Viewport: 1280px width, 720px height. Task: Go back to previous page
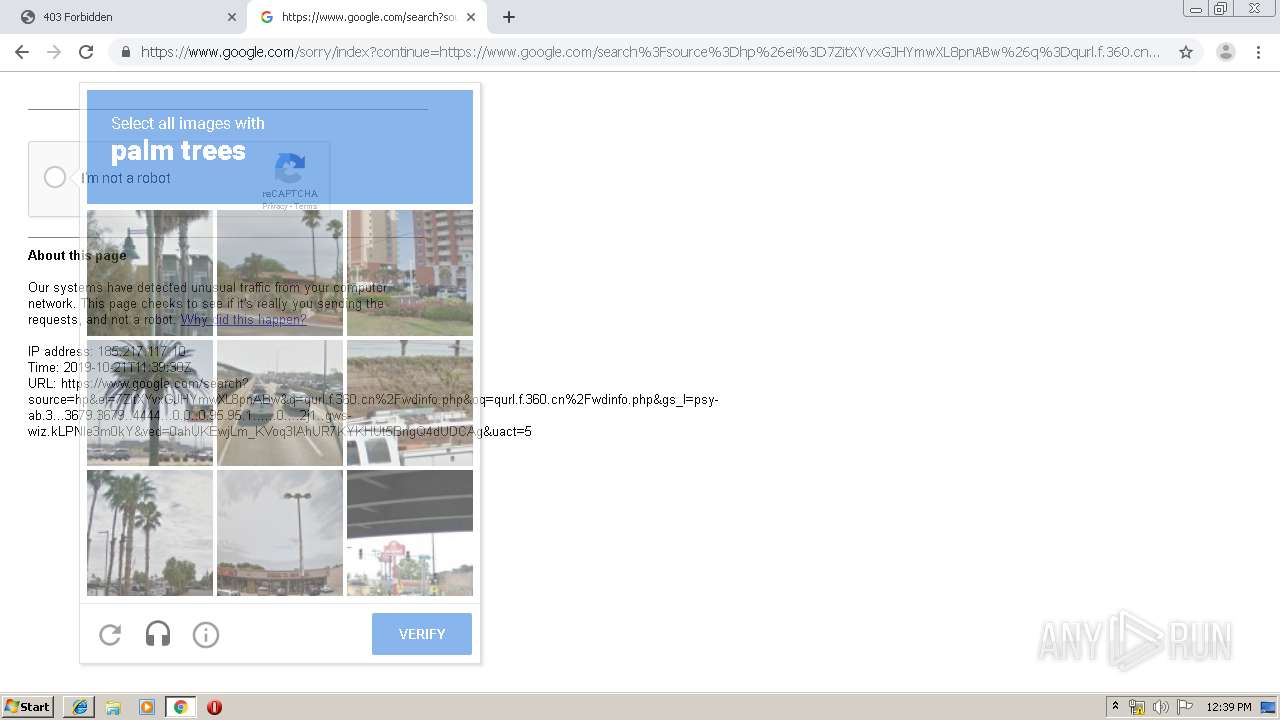pos(22,52)
